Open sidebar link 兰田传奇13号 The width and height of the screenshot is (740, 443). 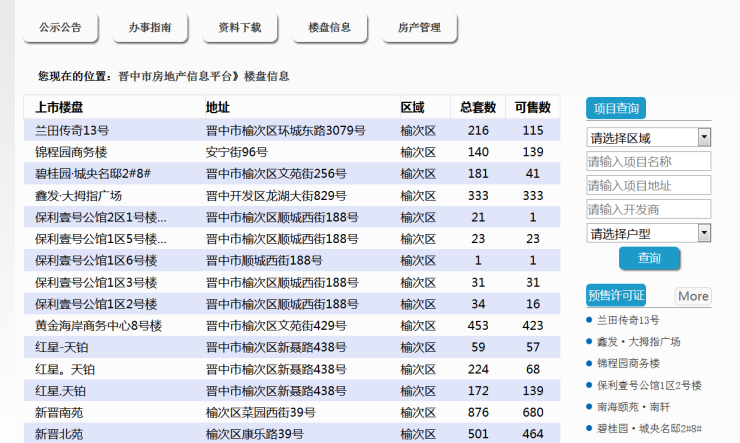(x=628, y=320)
